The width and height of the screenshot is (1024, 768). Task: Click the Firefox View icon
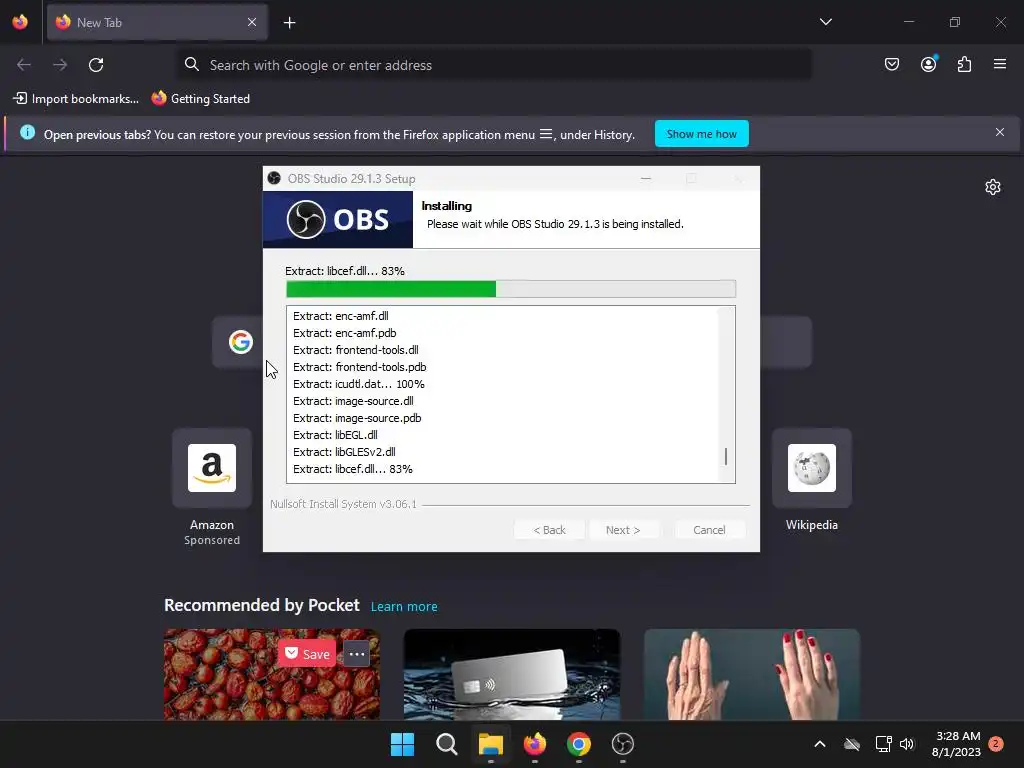point(20,22)
